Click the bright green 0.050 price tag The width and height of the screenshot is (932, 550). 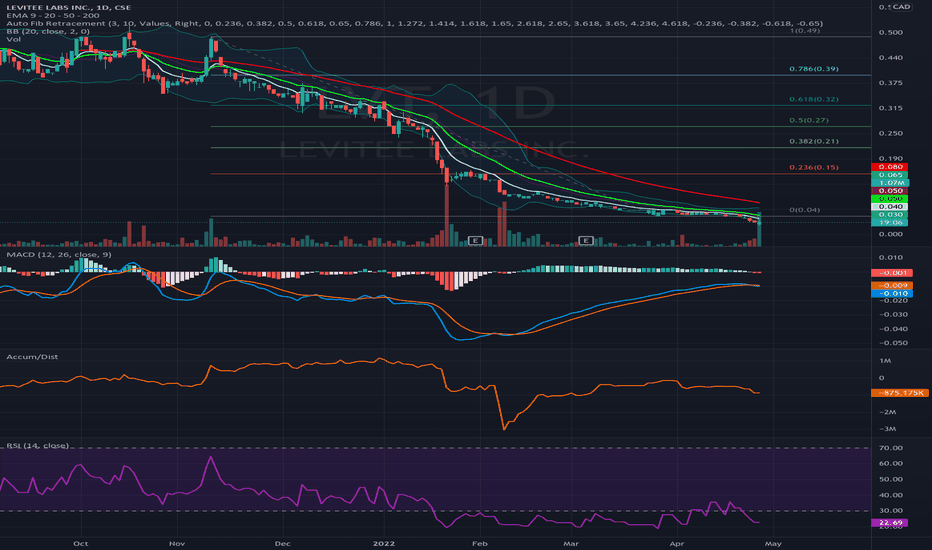[889, 199]
